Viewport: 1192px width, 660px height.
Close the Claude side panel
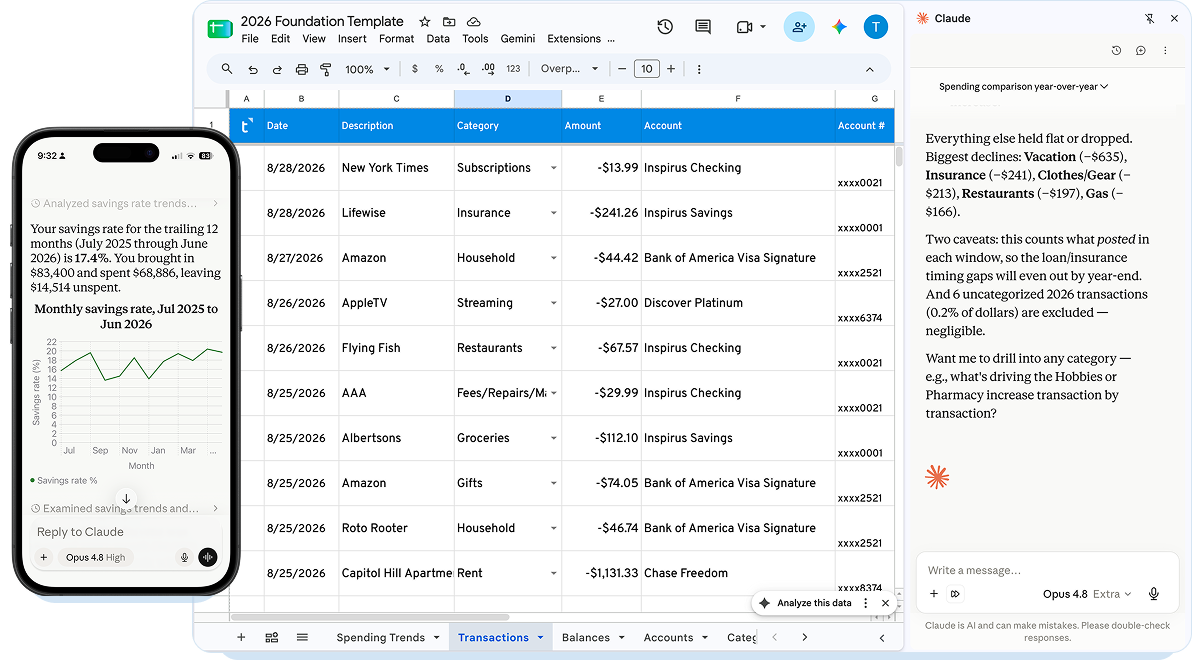pyautogui.click(x=1175, y=18)
